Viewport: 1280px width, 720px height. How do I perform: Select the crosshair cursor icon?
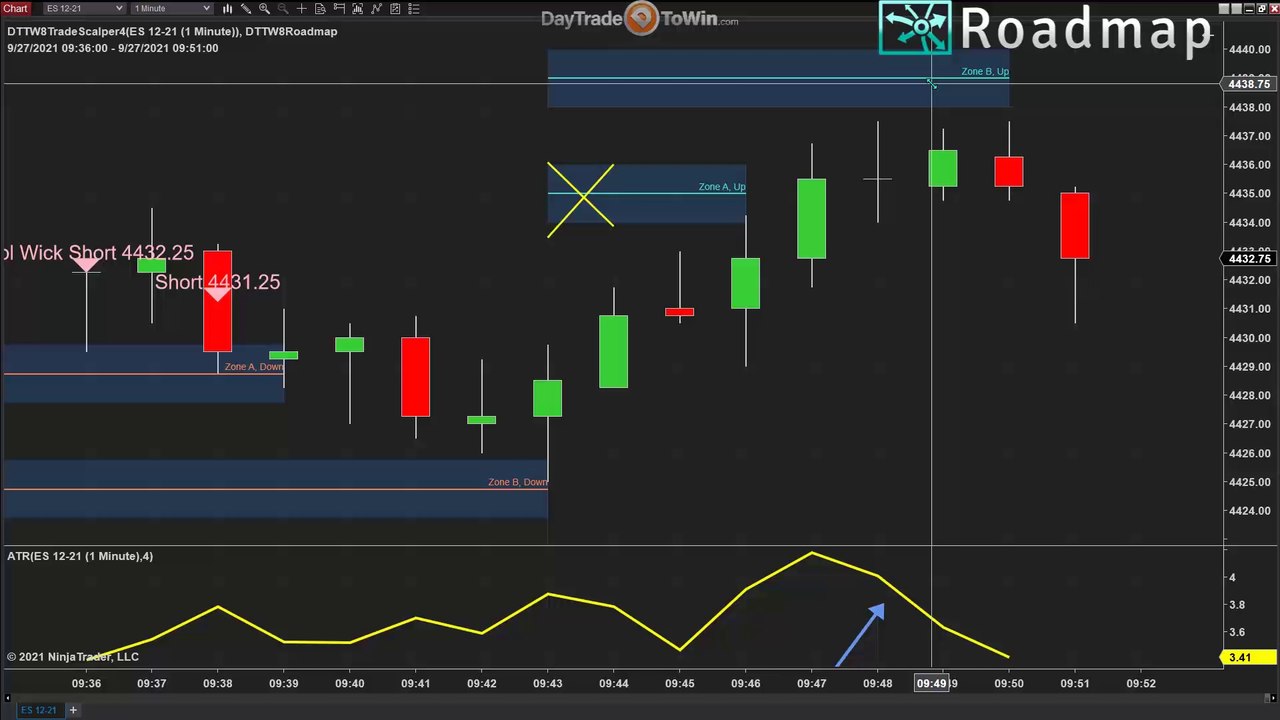tap(301, 8)
